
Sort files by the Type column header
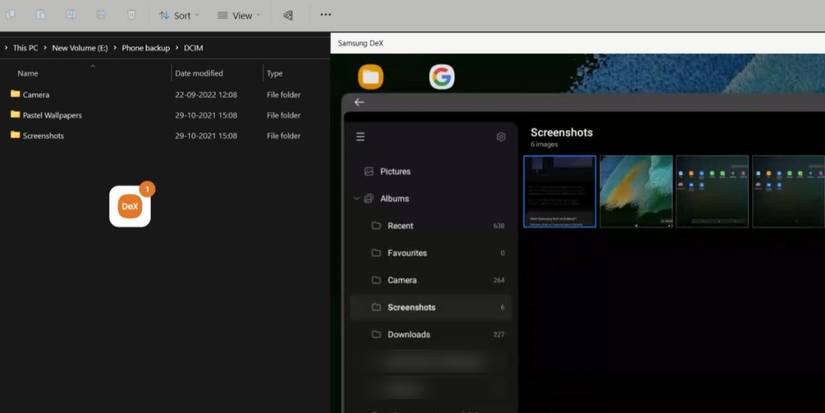click(275, 74)
